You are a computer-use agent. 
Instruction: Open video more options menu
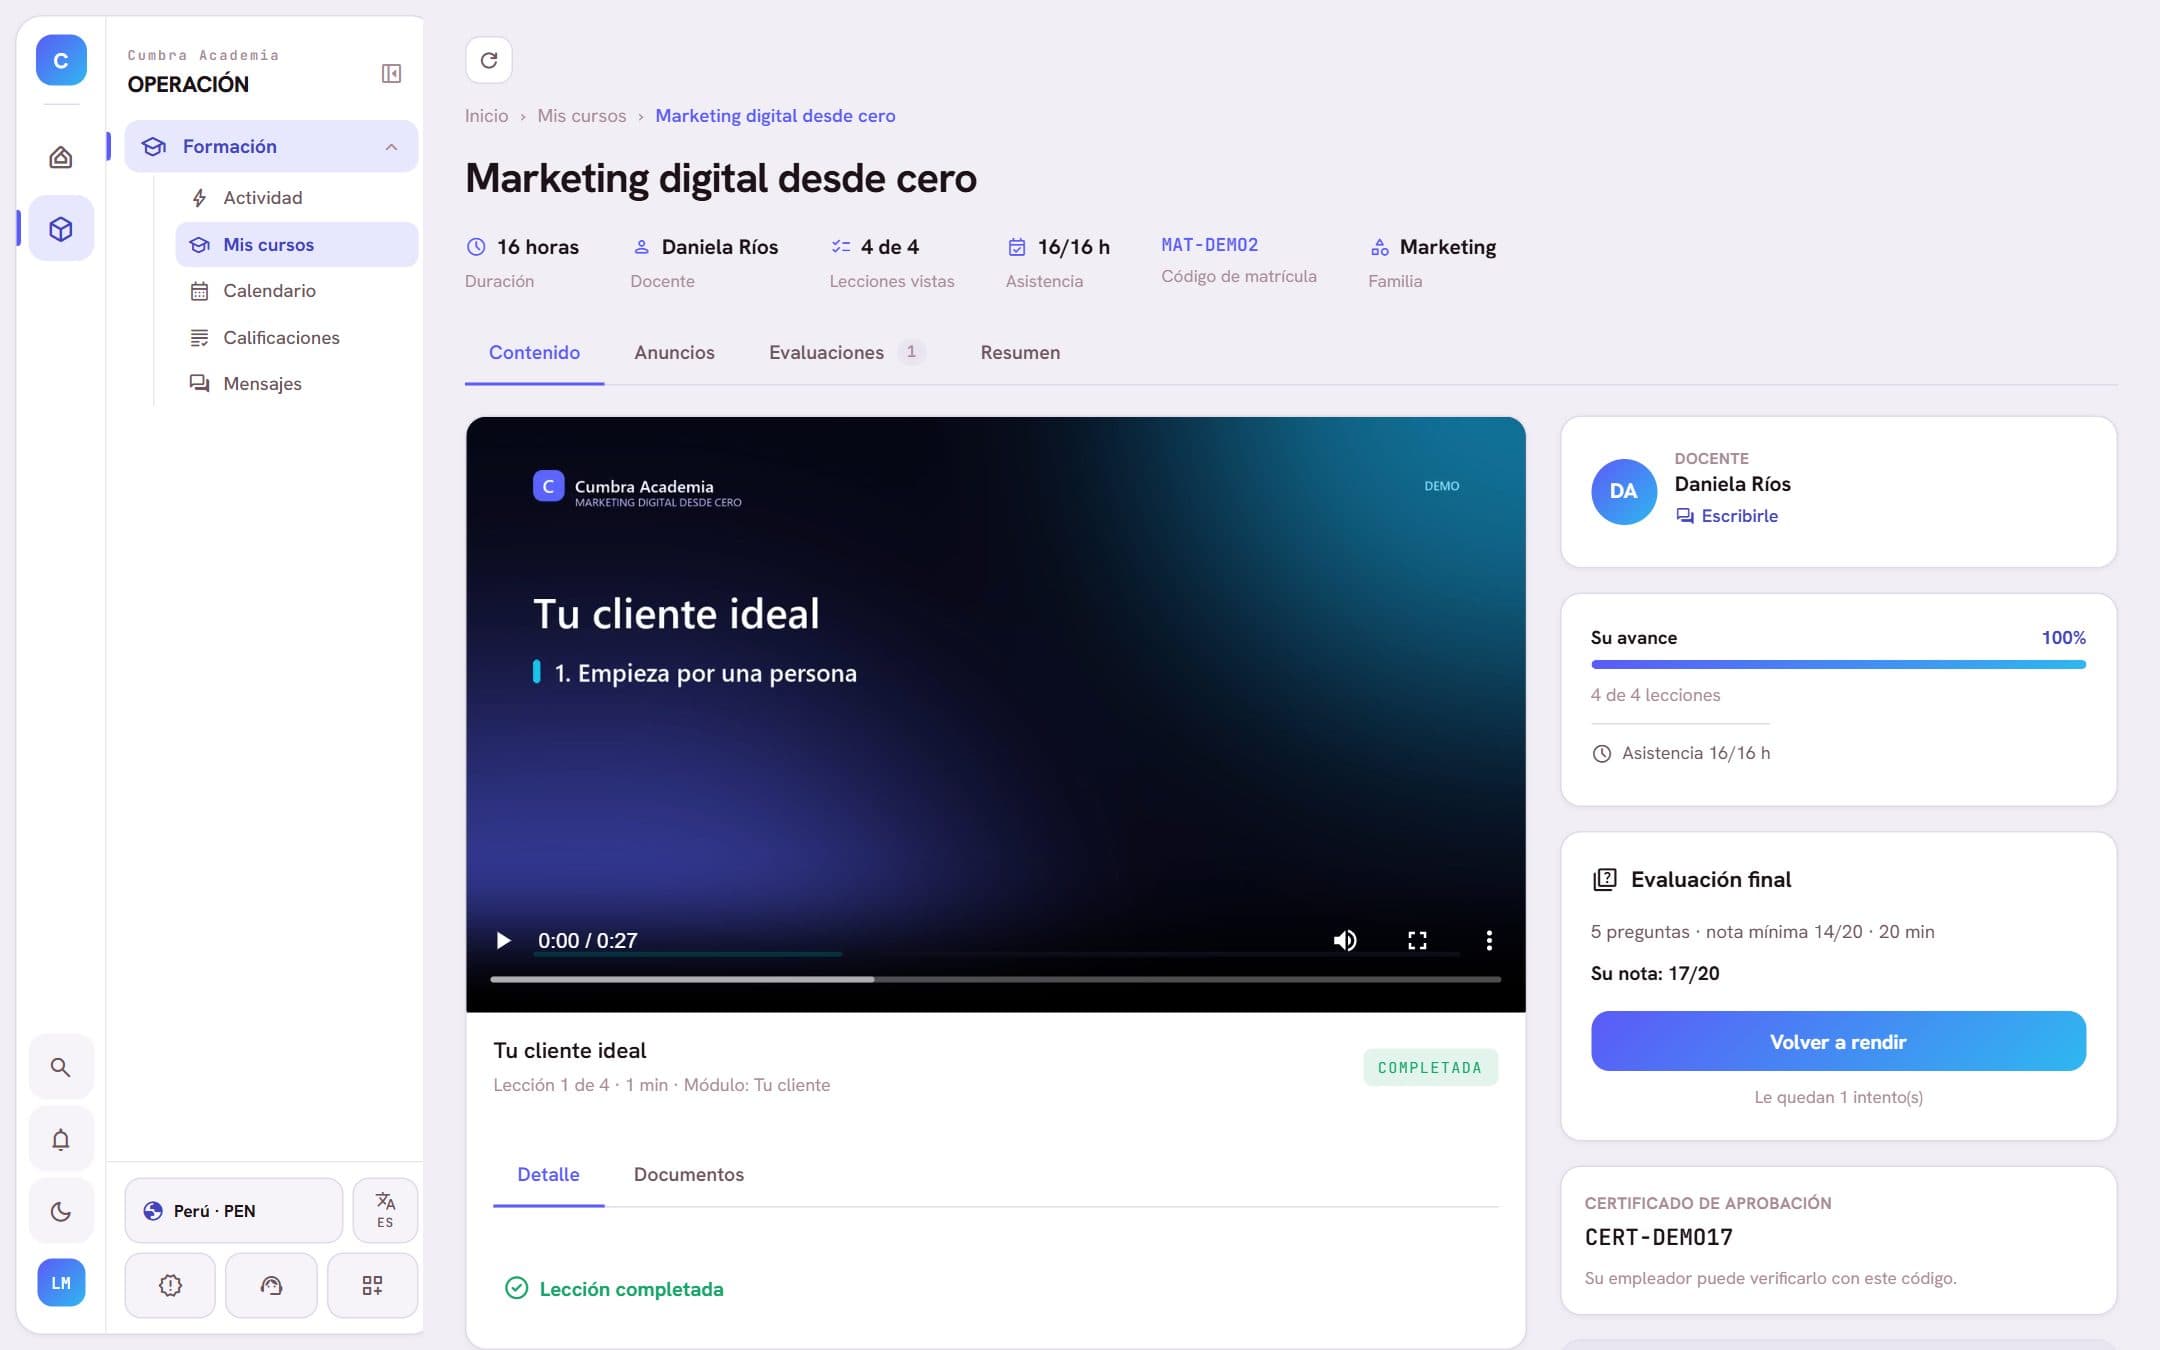[1489, 940]
